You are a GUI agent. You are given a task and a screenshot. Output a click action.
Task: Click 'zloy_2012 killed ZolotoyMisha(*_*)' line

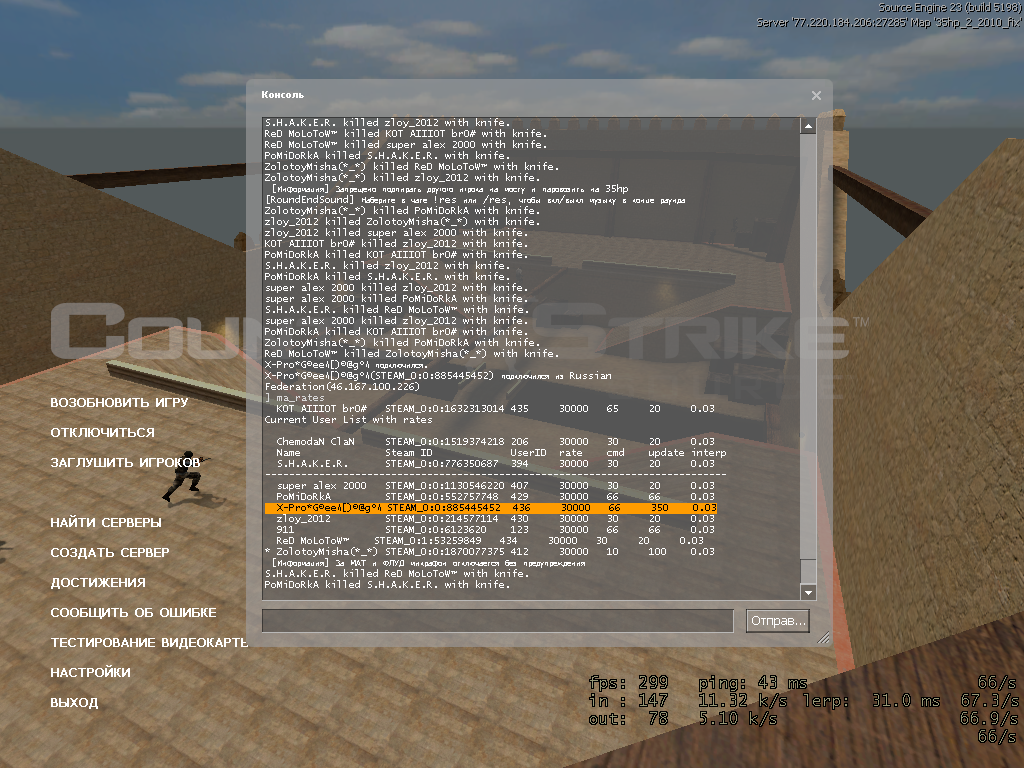tap(402, 221)
